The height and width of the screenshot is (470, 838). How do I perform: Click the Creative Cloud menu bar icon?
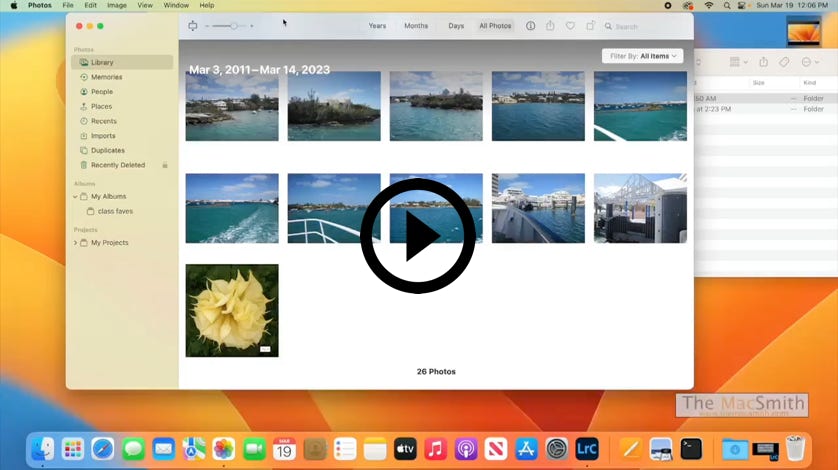point(688,5)
